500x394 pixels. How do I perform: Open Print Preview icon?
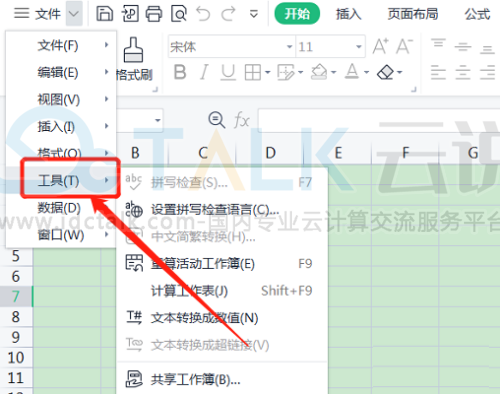pyautogui.click(x=179, y=14)
